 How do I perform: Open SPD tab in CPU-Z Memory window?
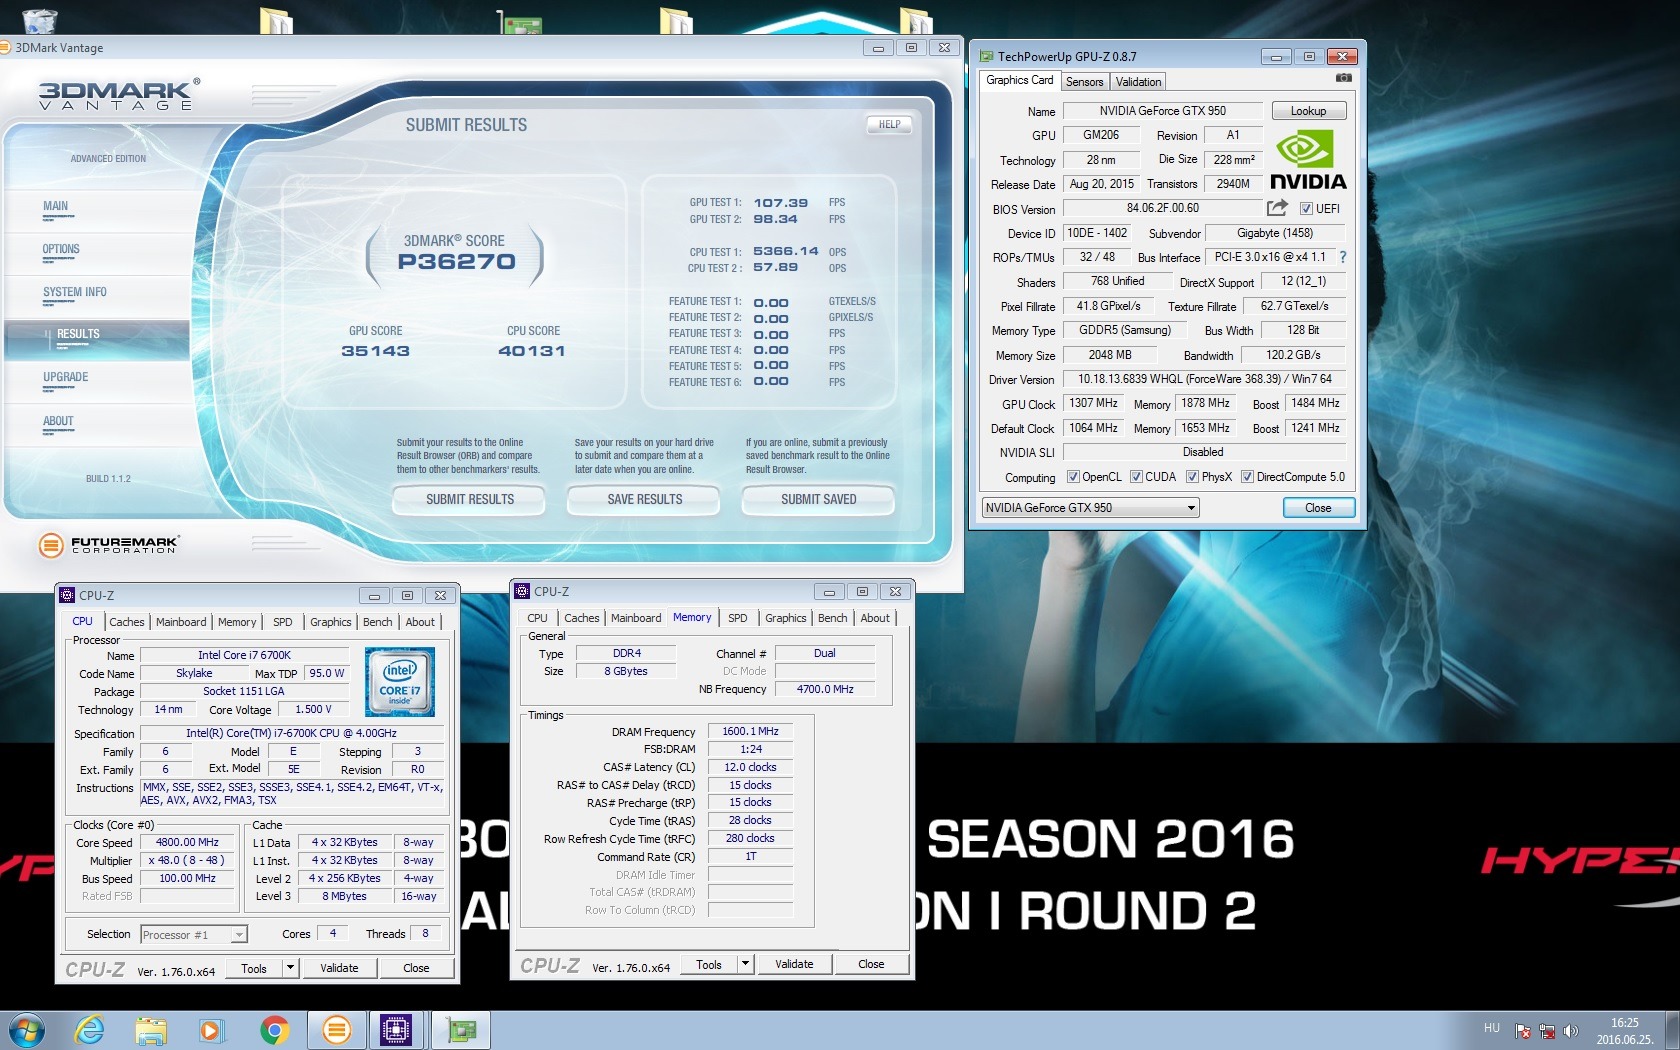tap(738, 618)
